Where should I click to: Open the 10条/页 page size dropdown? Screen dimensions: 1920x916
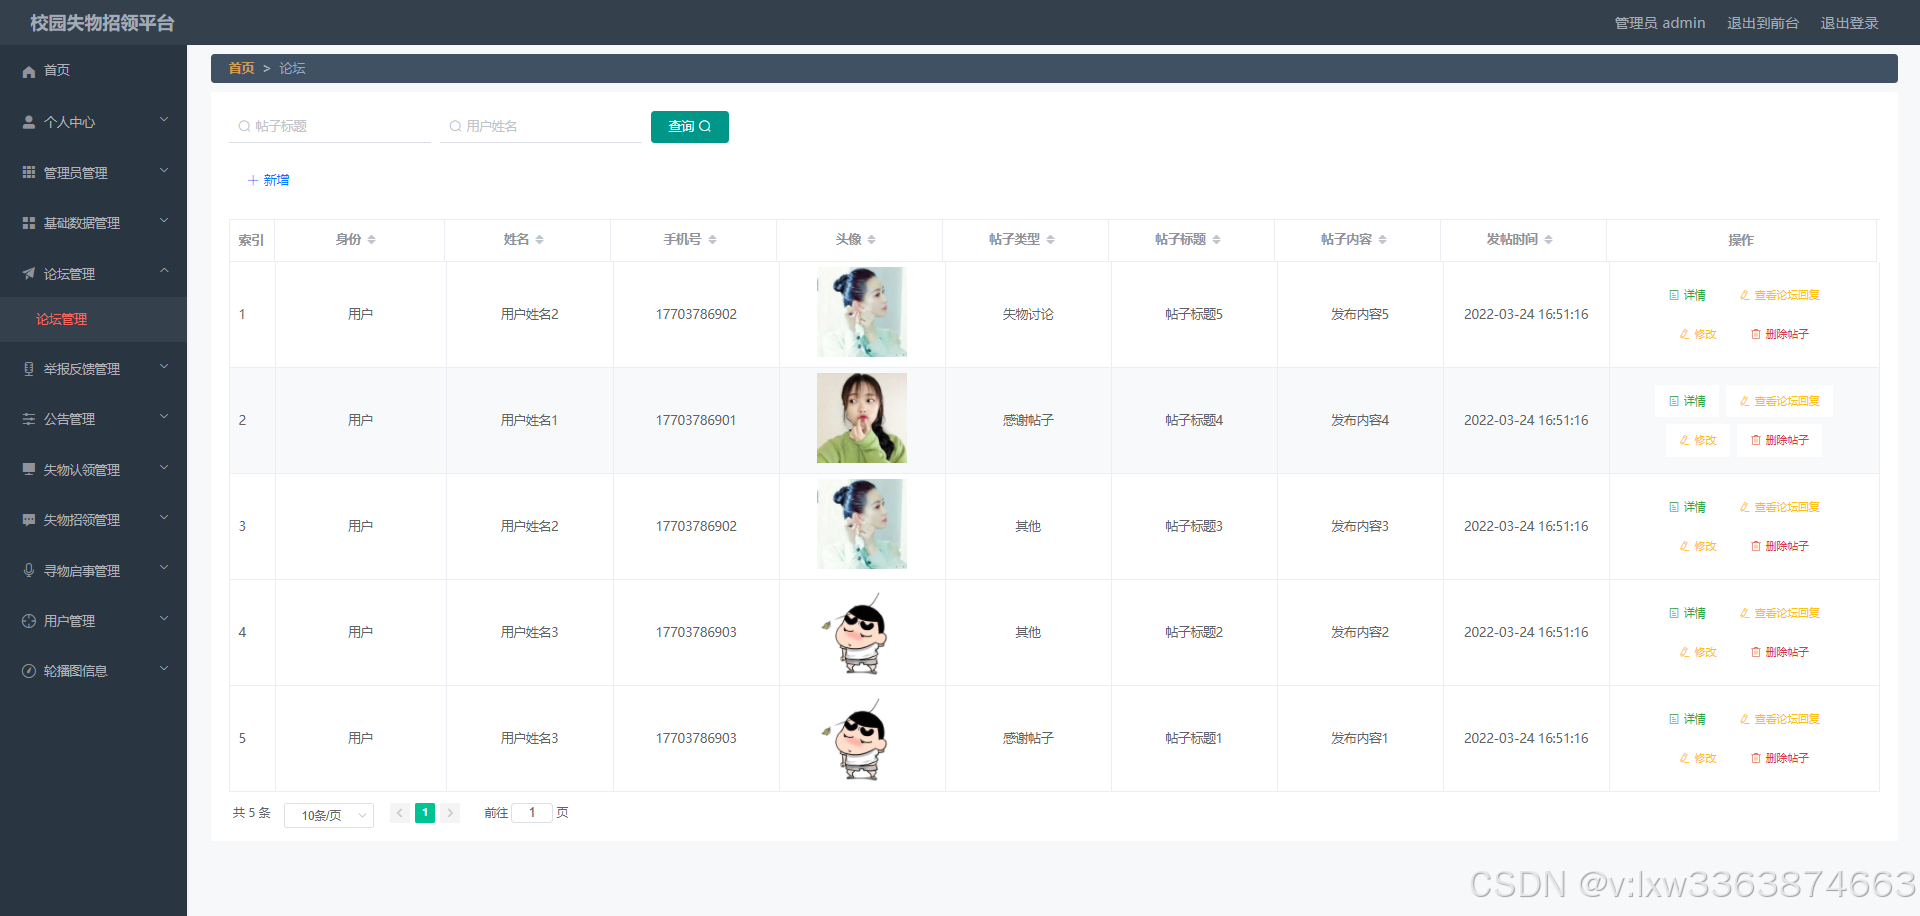click(329, 815)
